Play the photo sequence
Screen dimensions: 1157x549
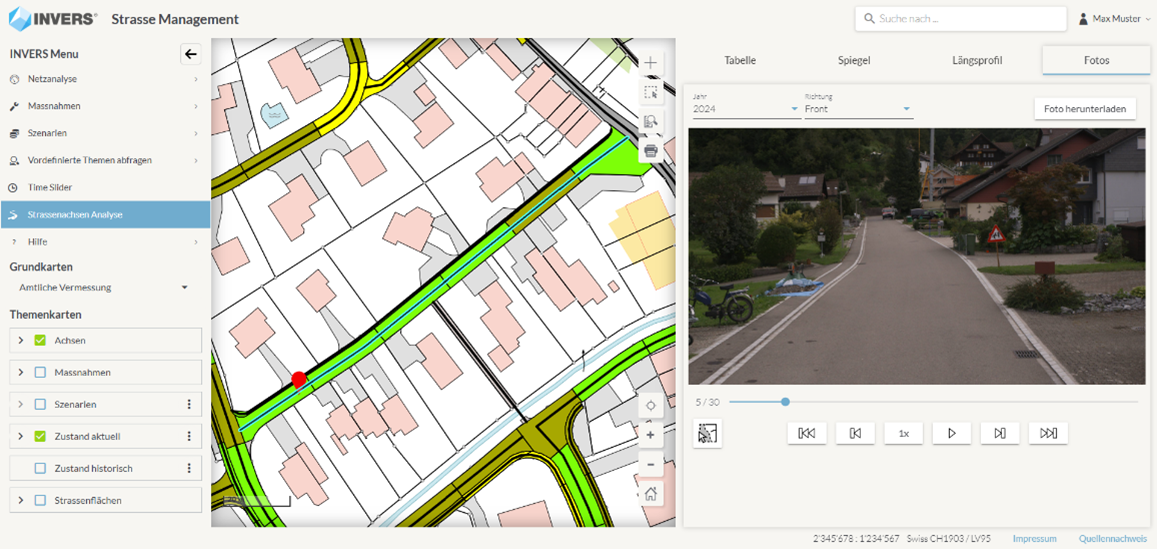951,433
